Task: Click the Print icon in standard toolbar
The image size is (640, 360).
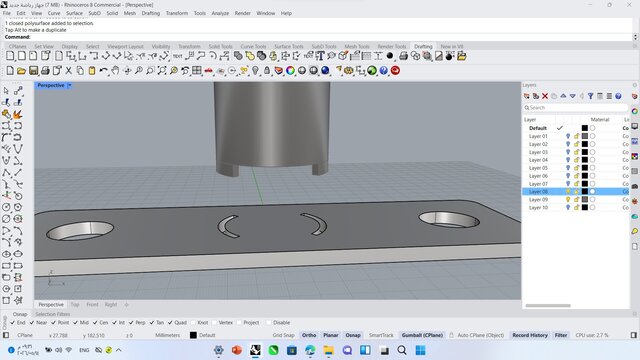Action: (x=45, y=71)
